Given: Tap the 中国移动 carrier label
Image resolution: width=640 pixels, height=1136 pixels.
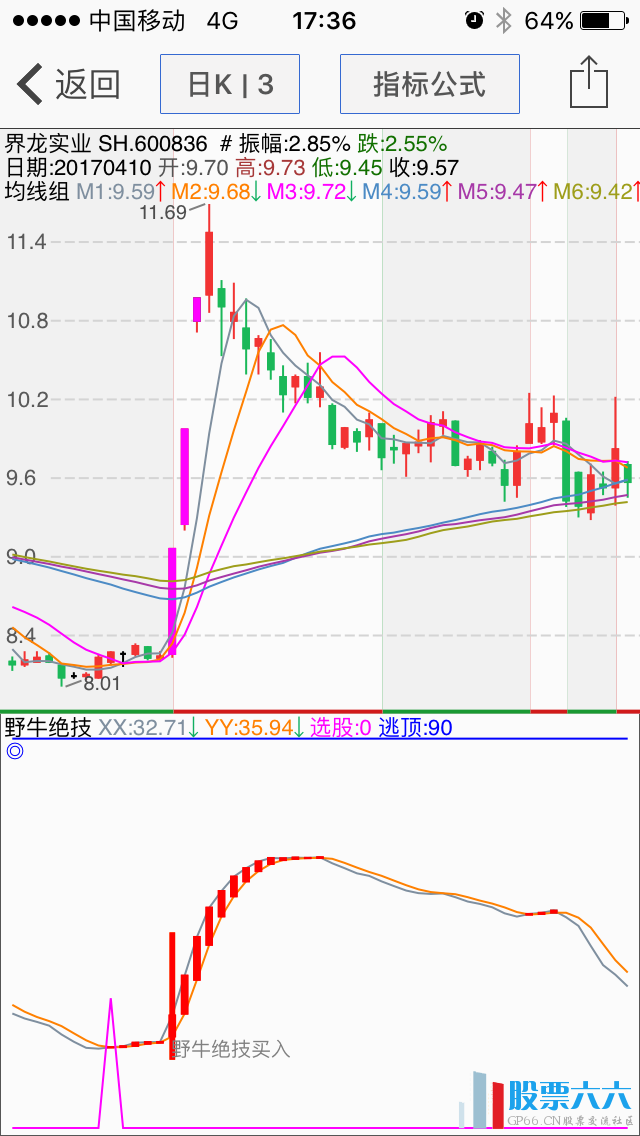Looking at the screenshot, I should pyautogui.click(x=137, y=21).
